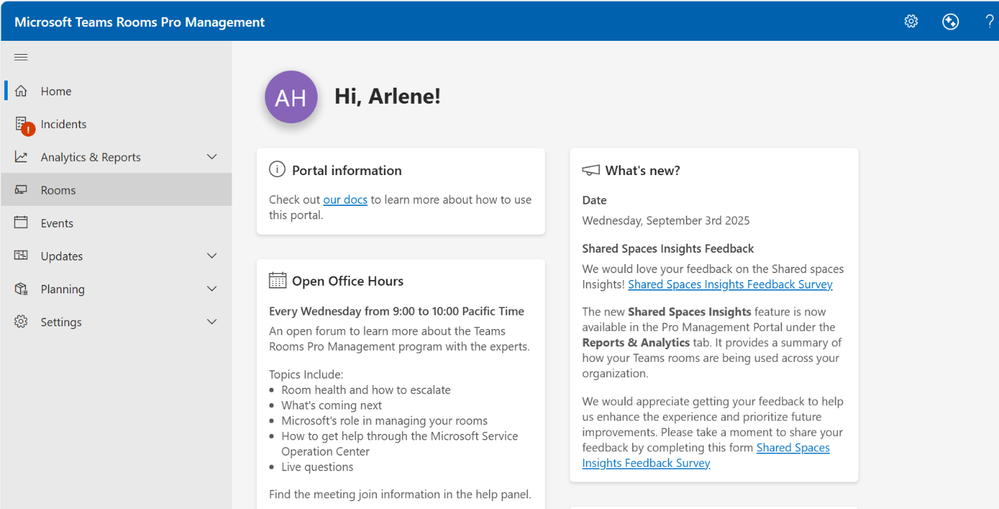999x509 pixels.
Task: Expand the Planning section chevron
Action: 211,289
